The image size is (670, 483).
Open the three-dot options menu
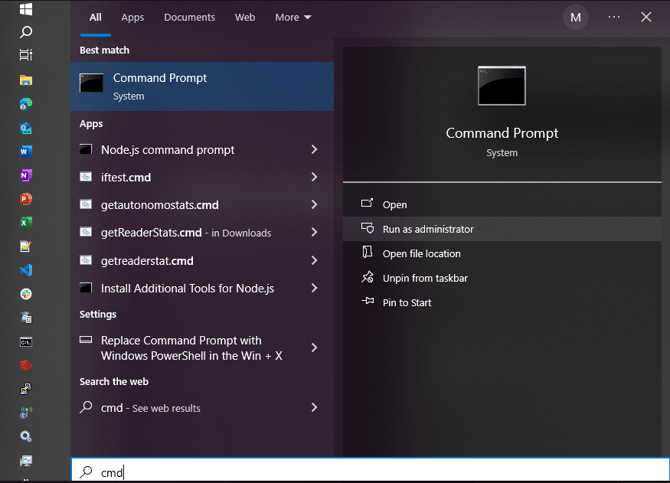[614, 17]
